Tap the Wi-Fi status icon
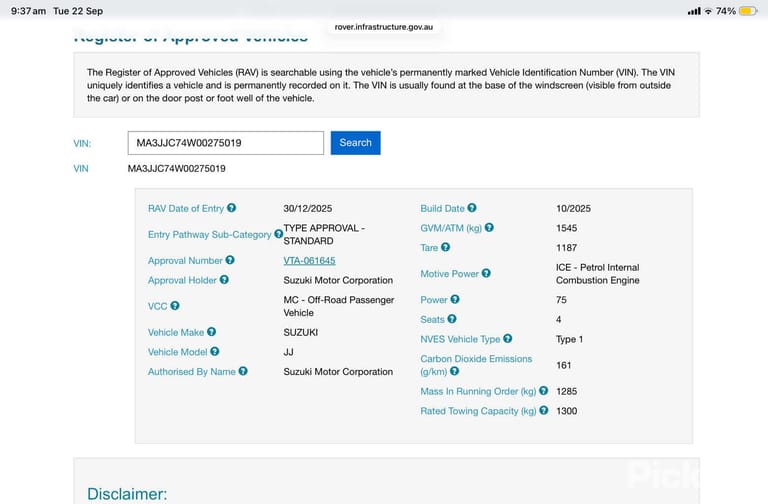768x504 pixels. click(708, 11)
